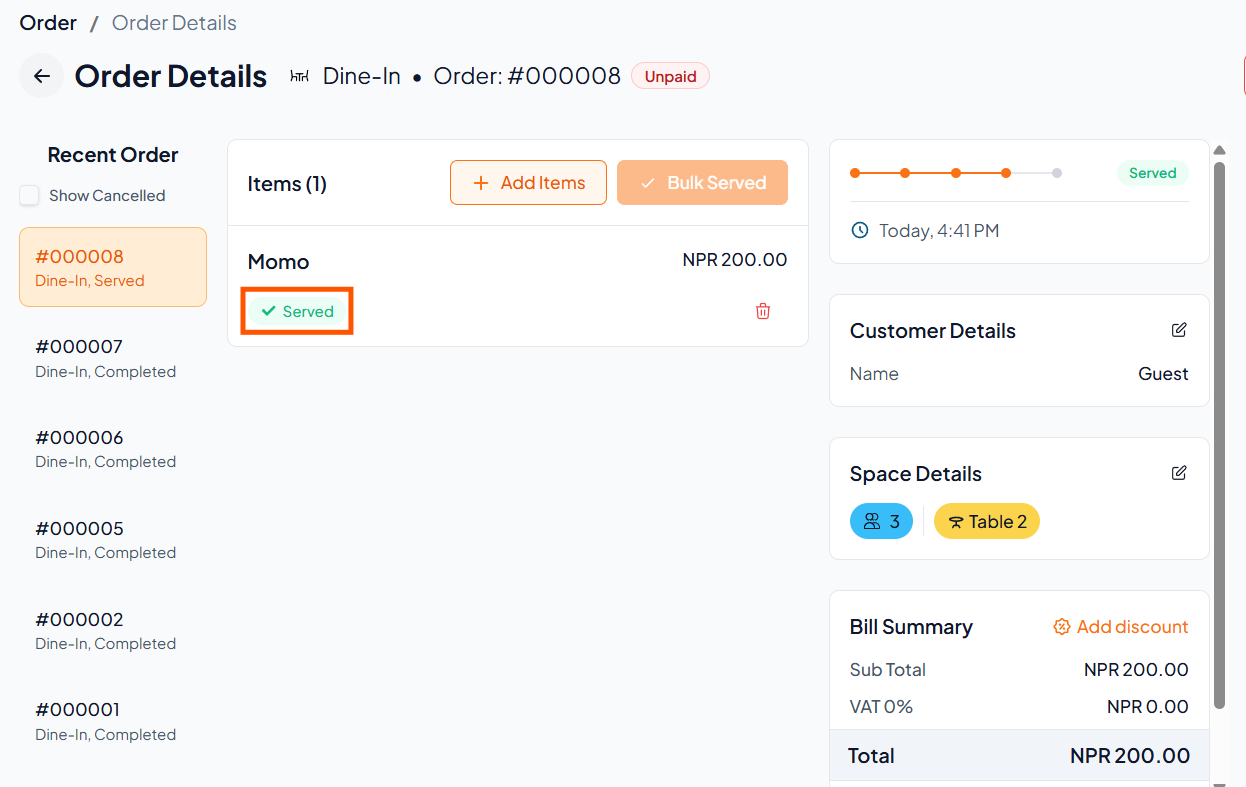Click the Table 2 badge
The width and height of the screenshot is (1246, 787).
click(x=986, y=521)
